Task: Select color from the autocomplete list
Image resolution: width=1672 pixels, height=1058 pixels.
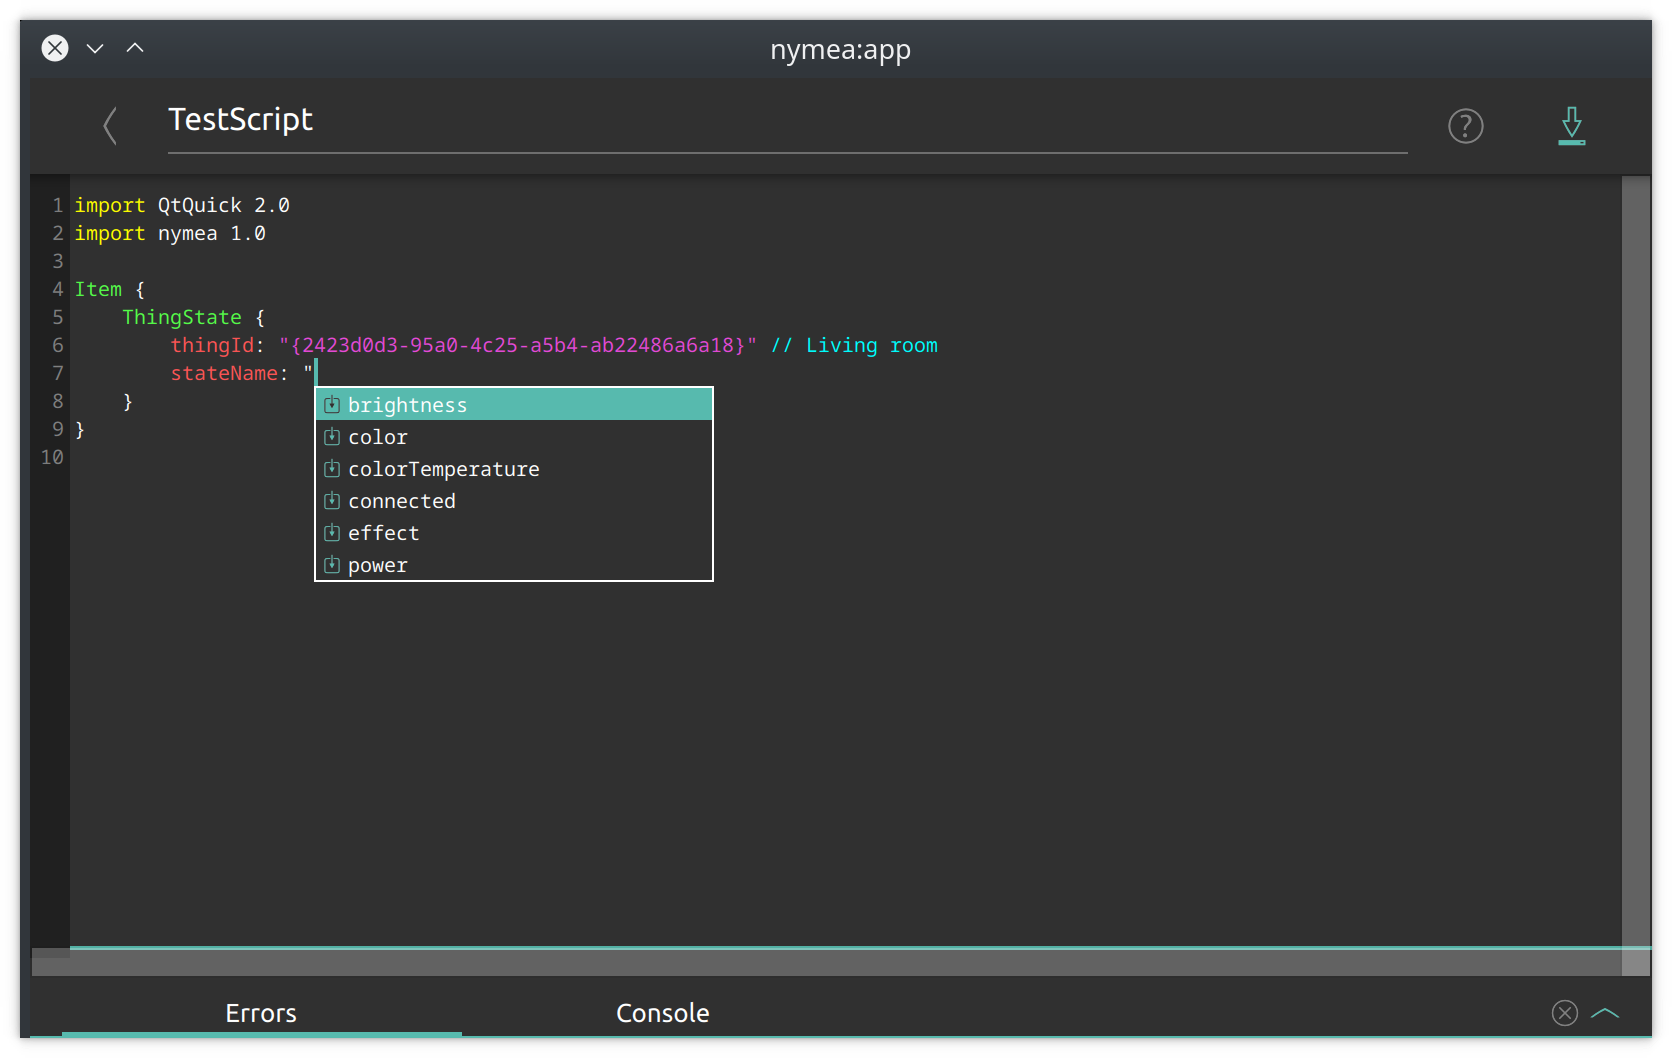Action: click(x=514, y=437)
